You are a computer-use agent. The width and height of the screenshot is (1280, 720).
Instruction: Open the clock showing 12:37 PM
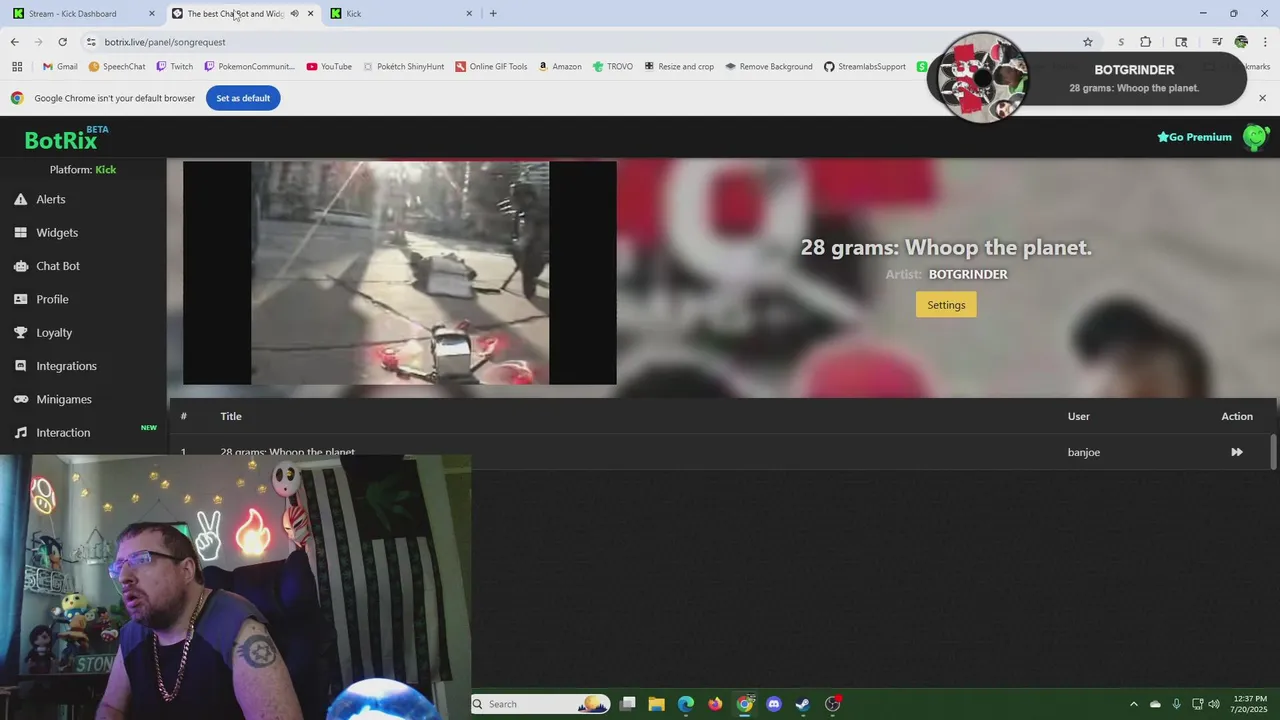[x=1249, y=704]
